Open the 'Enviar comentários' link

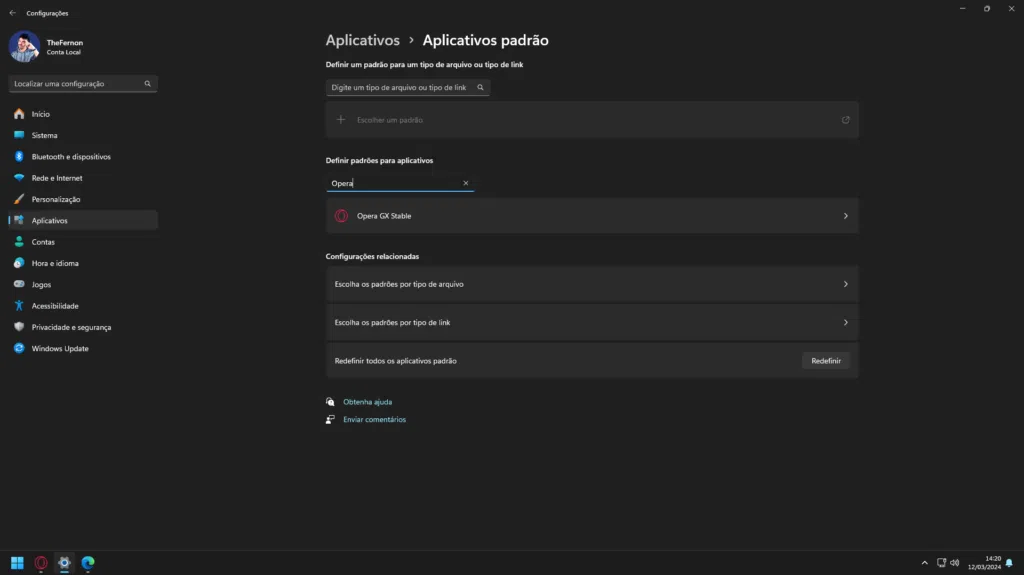point(374,419)
